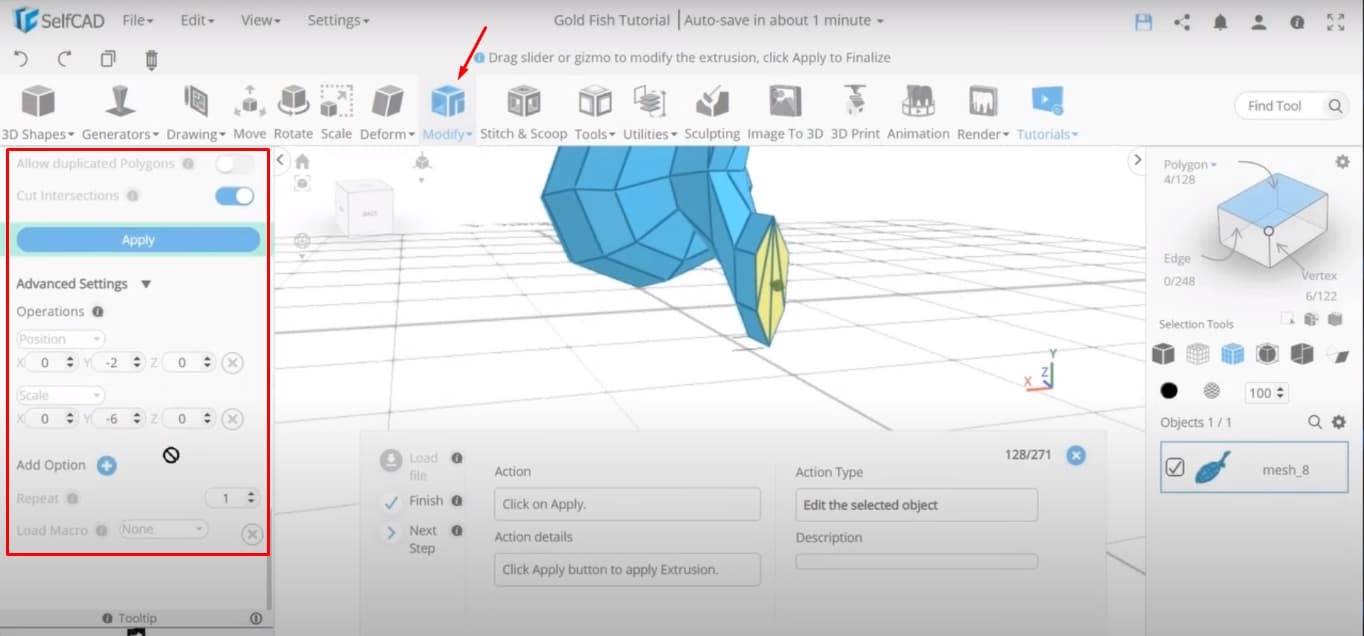Uncheck the mesh_8 object checkbox
The width and height of the screenshot is (1364, 636).
(1177, 466)
